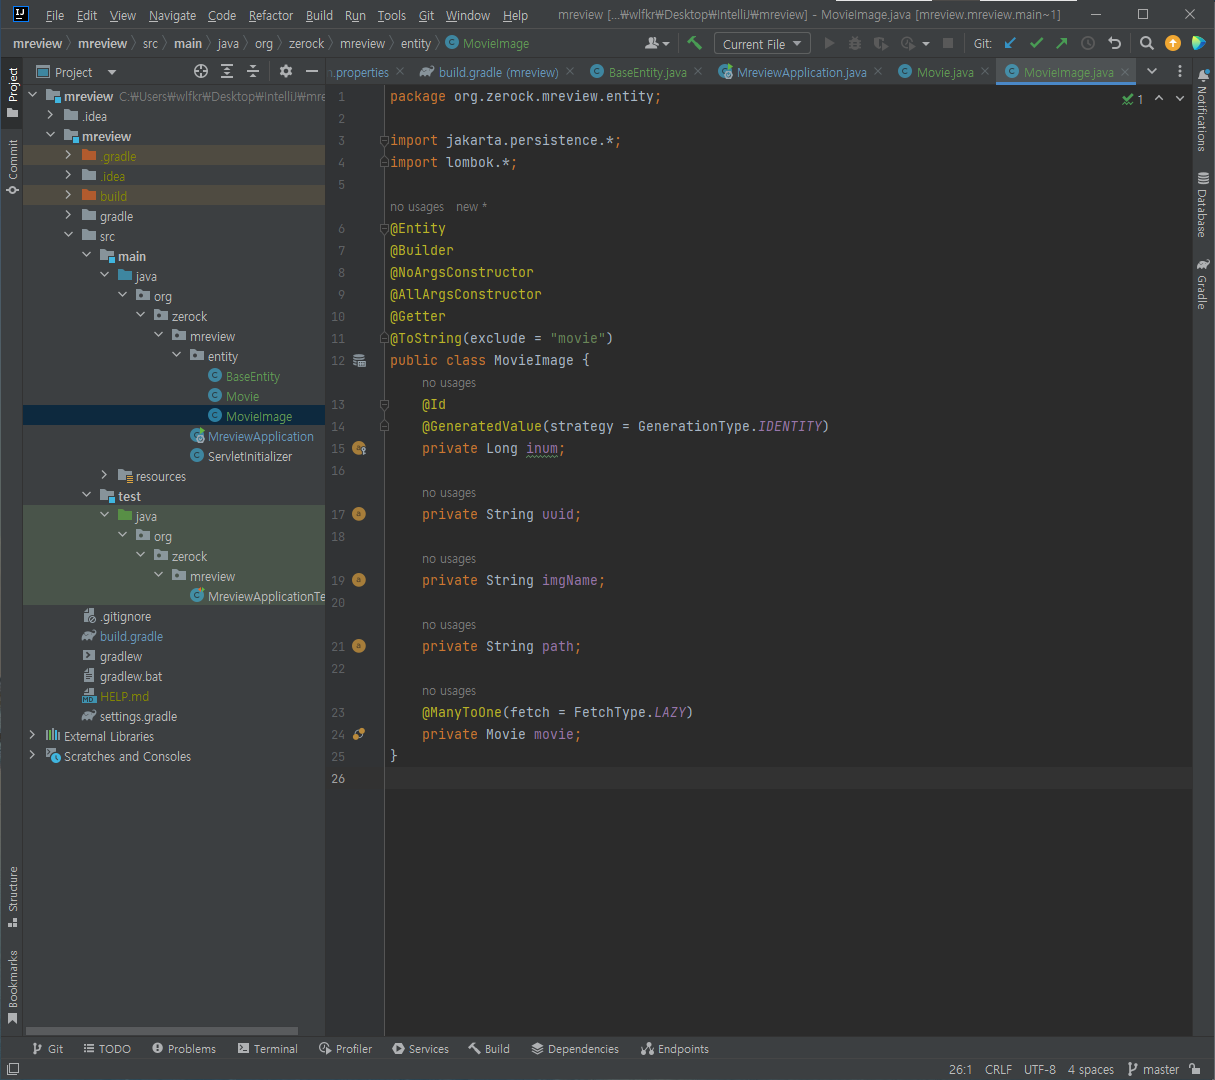Click the Project panel horizontal scrollbar
Viewport: 1215px width, 1080px height.
tap(161, 1031)
